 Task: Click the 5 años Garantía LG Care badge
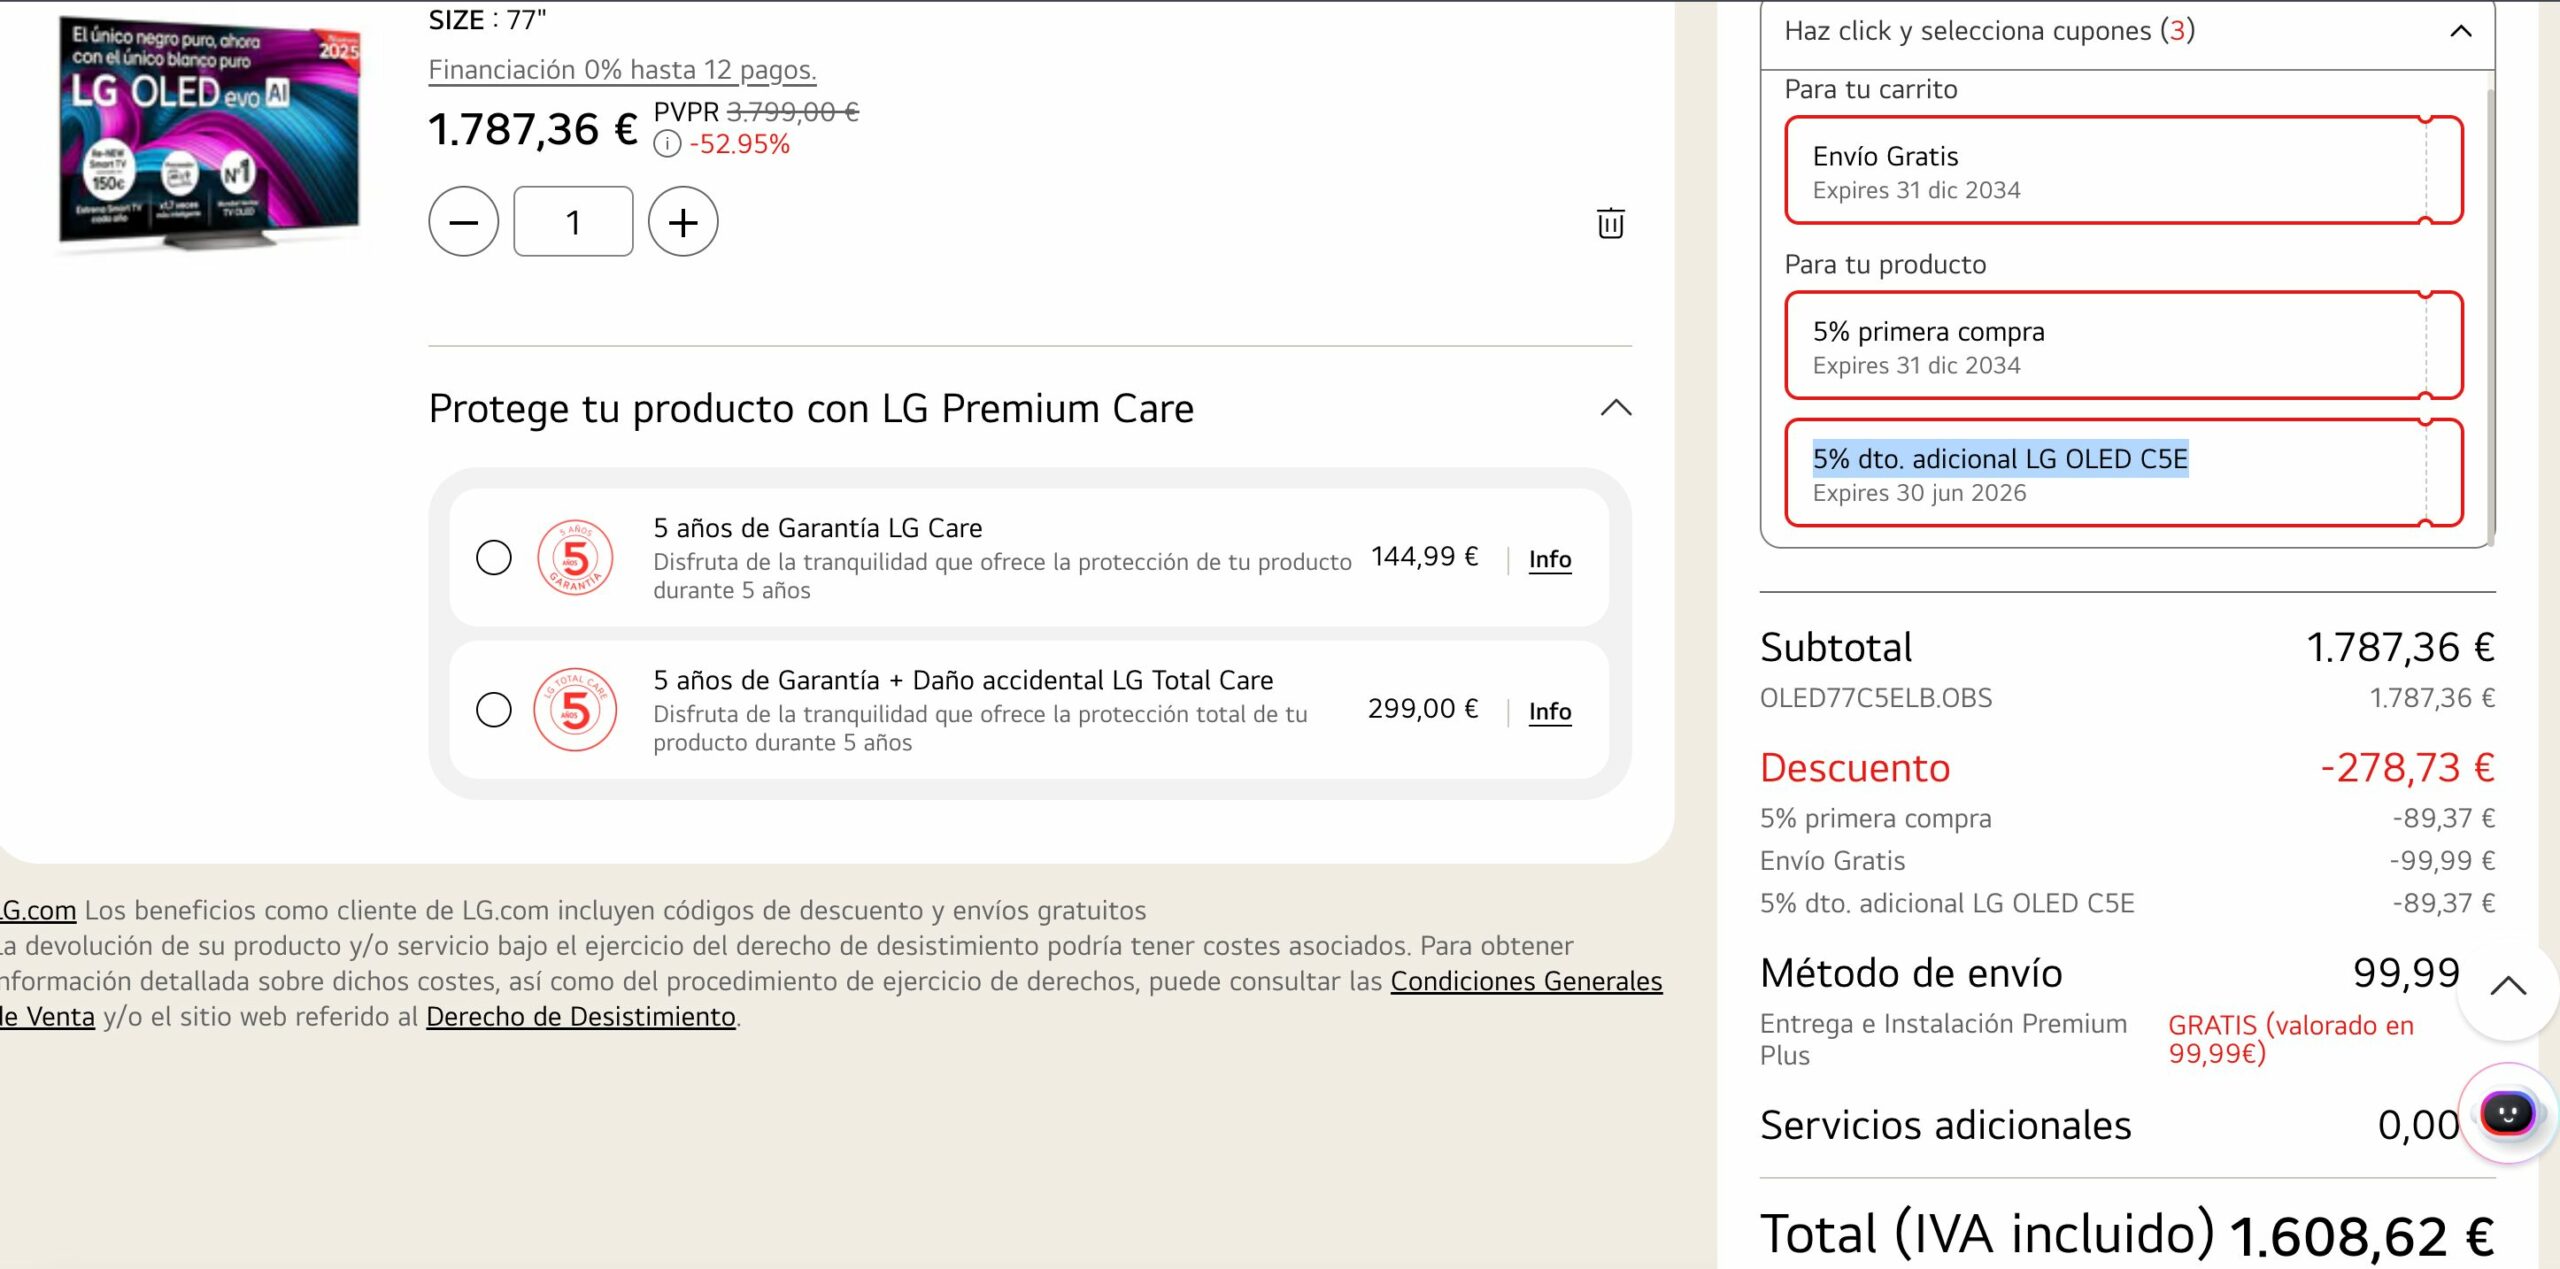click(575, 557)
